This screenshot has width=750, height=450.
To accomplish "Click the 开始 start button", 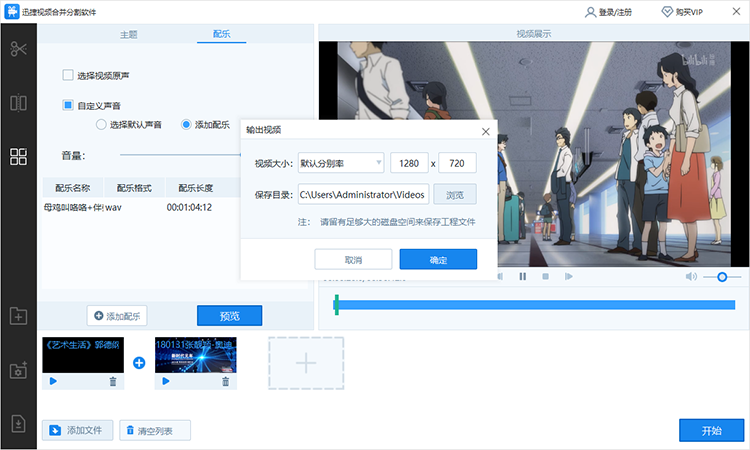I will coord(711,430).
